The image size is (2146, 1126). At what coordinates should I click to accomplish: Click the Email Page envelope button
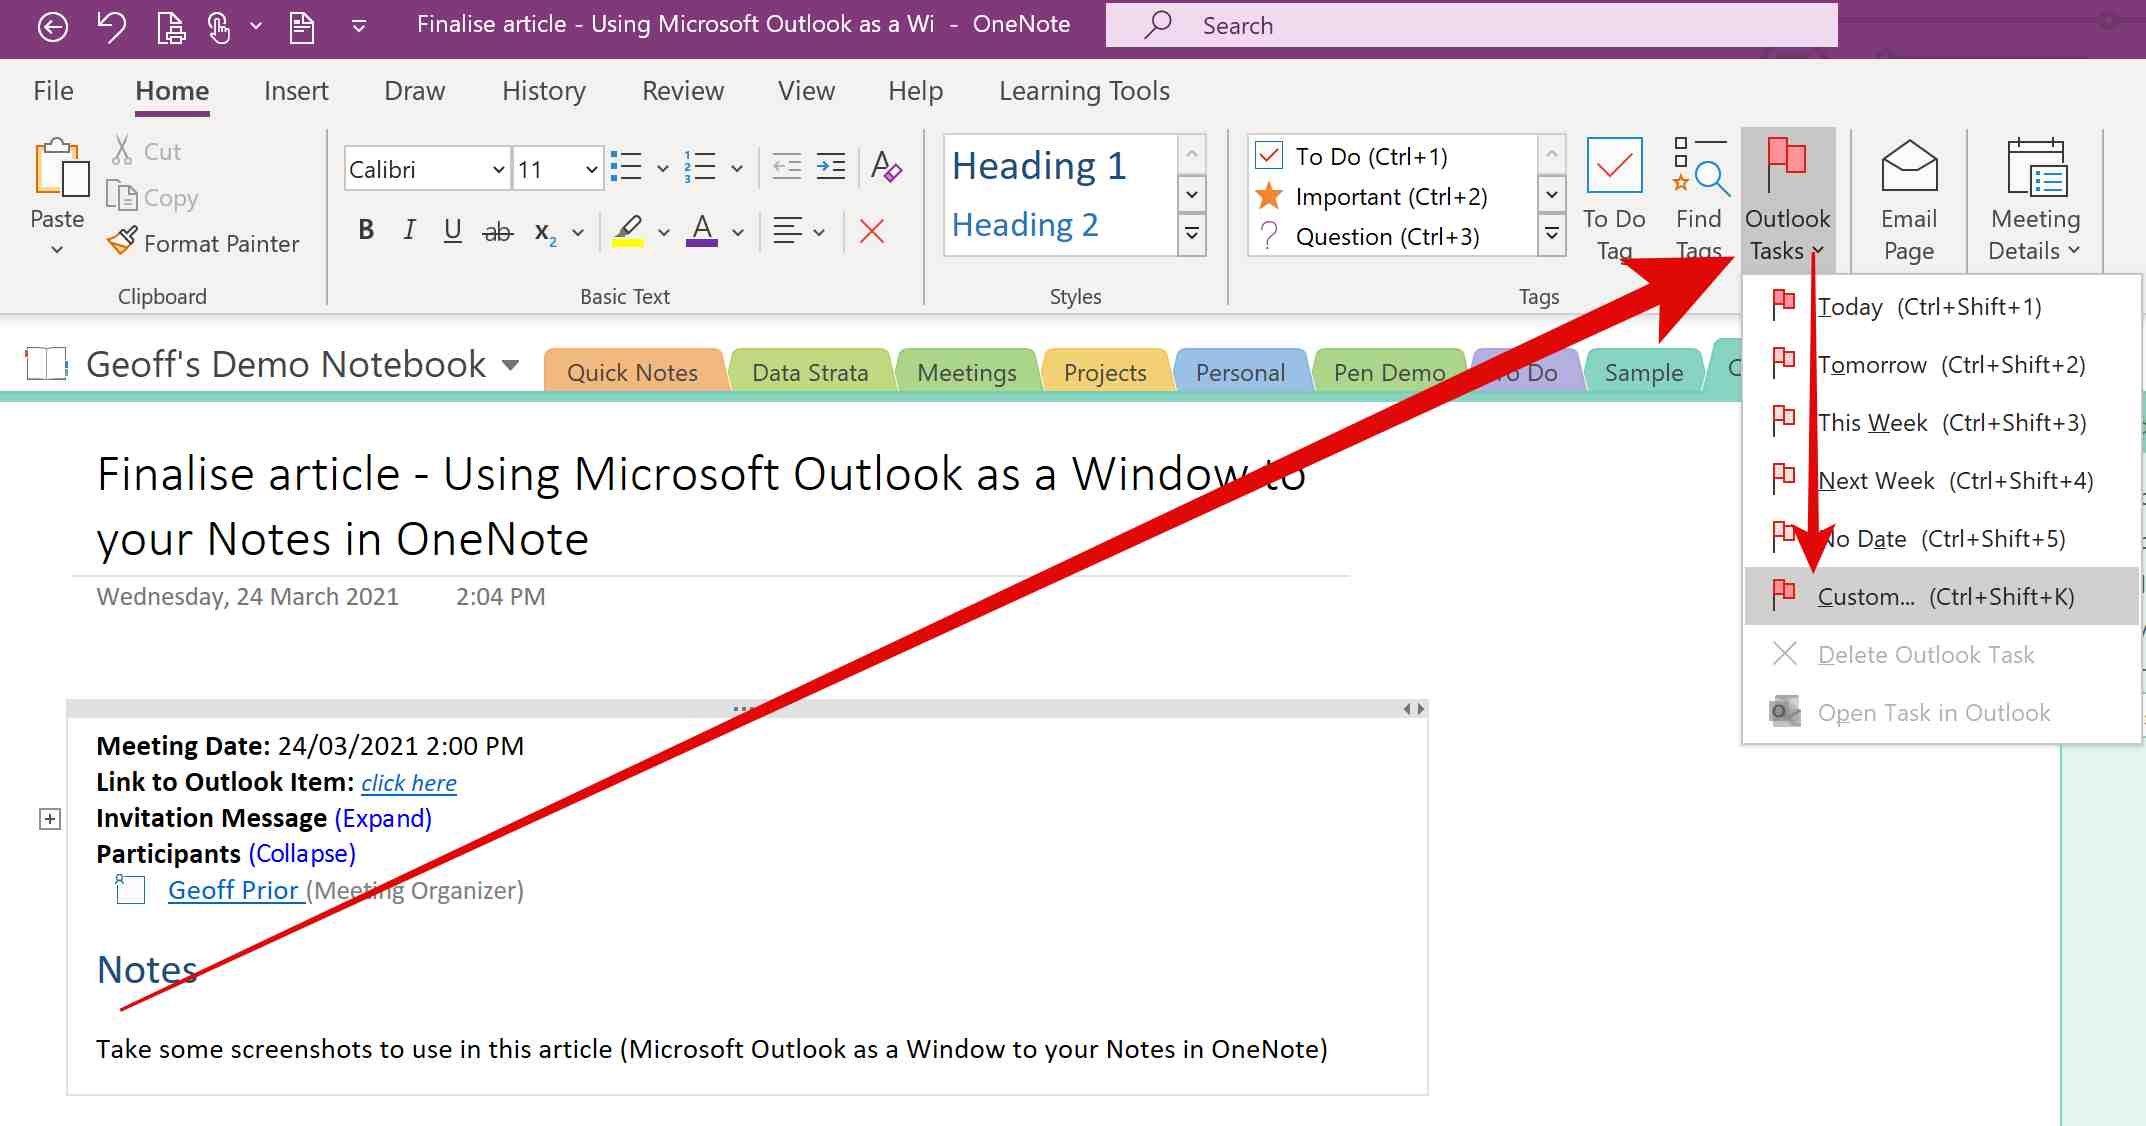point(1909,200)
